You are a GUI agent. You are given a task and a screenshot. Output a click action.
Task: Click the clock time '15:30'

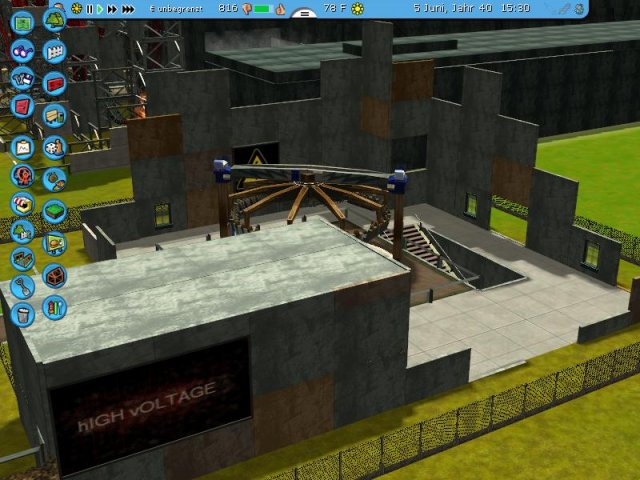516,8
